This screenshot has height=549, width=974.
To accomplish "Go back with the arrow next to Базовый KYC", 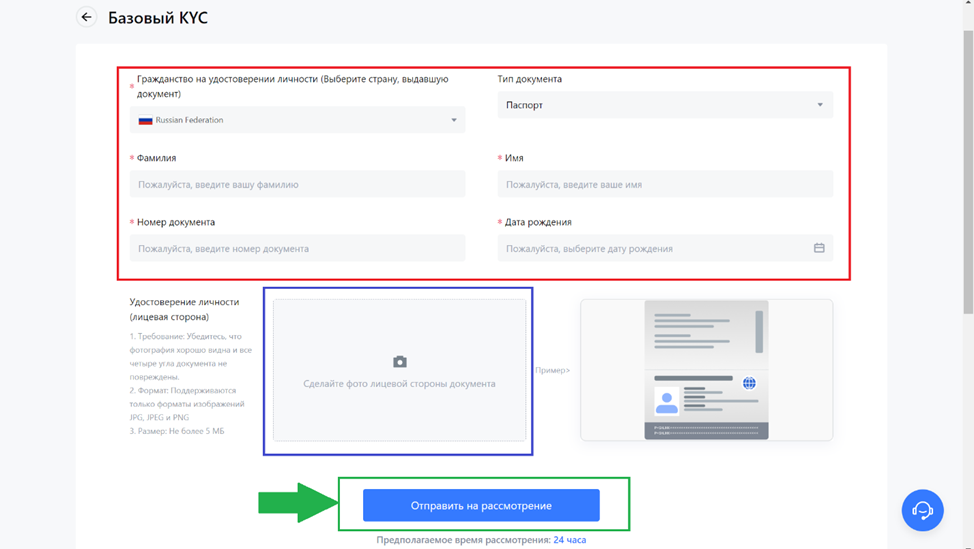I will click(x=86, y=17).
